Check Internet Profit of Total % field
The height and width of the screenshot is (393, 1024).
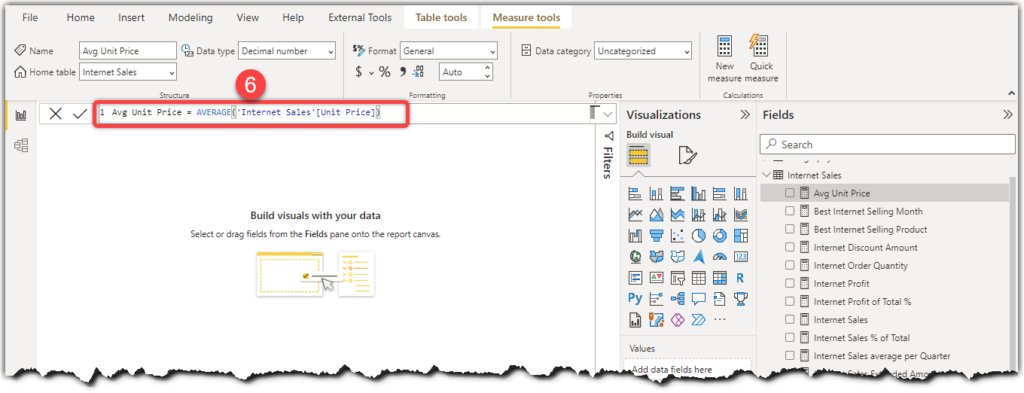[790, 302]
